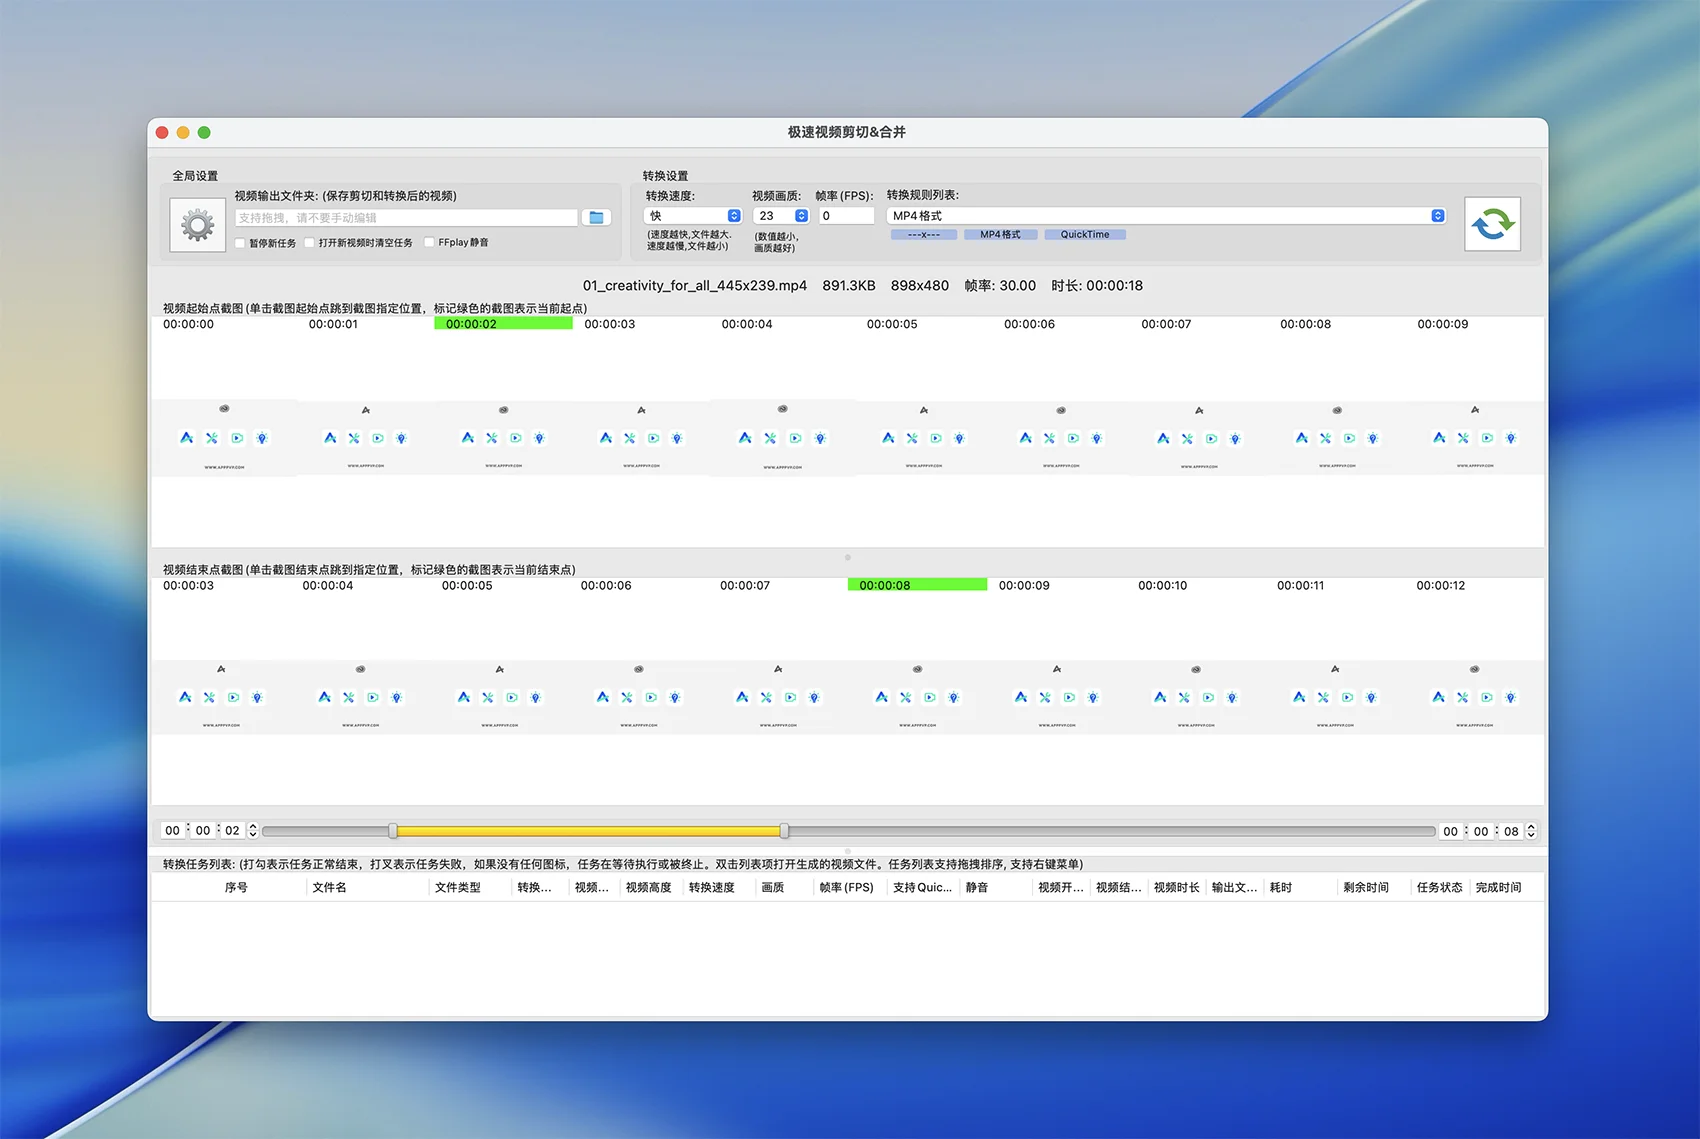Toggle the 打开新视频时清空任务 checkbox
The height and width of the screenshot is (1139, 1700).
pos(310,243)
